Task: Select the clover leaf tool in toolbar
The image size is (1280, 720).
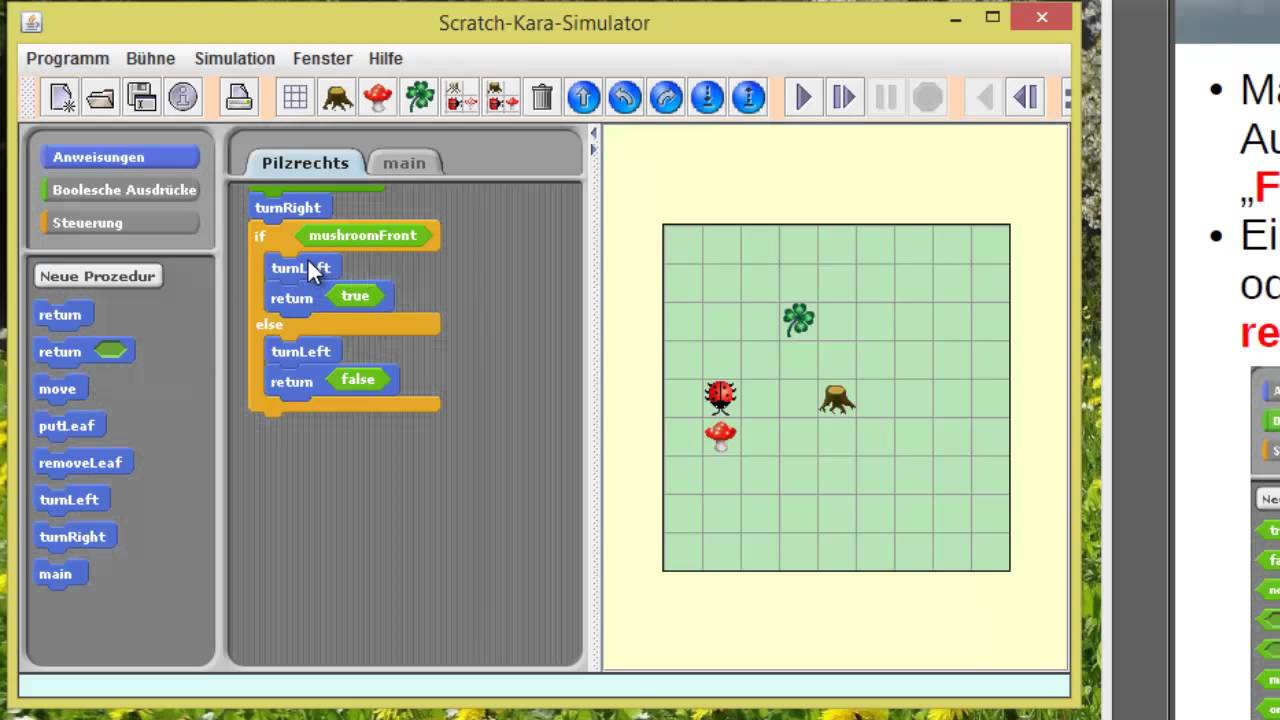Action: pos(420,97)
